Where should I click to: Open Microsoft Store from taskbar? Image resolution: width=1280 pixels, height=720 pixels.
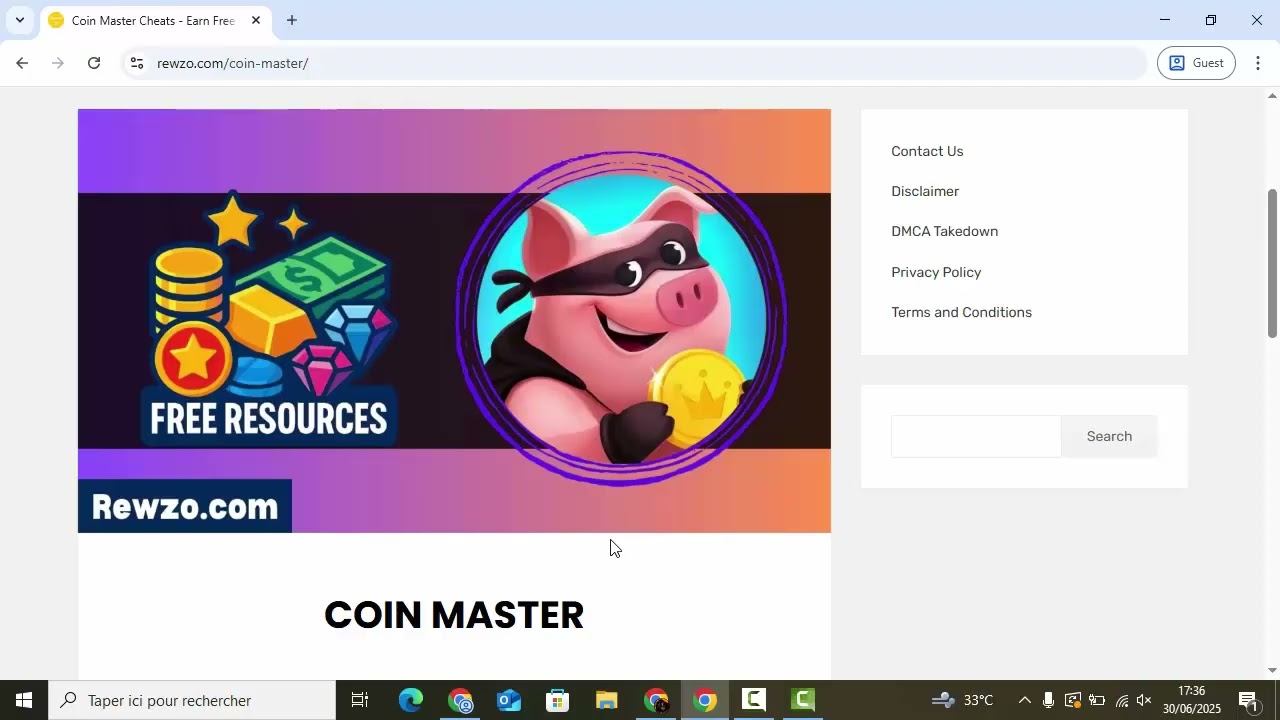tap(558, 700)
